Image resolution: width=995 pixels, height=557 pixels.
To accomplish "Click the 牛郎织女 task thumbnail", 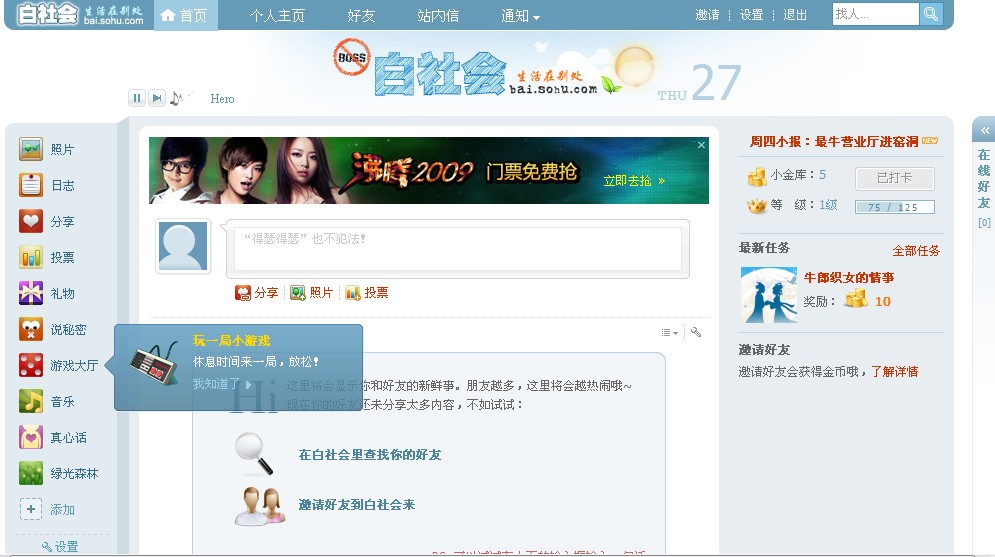I will 769,295.
